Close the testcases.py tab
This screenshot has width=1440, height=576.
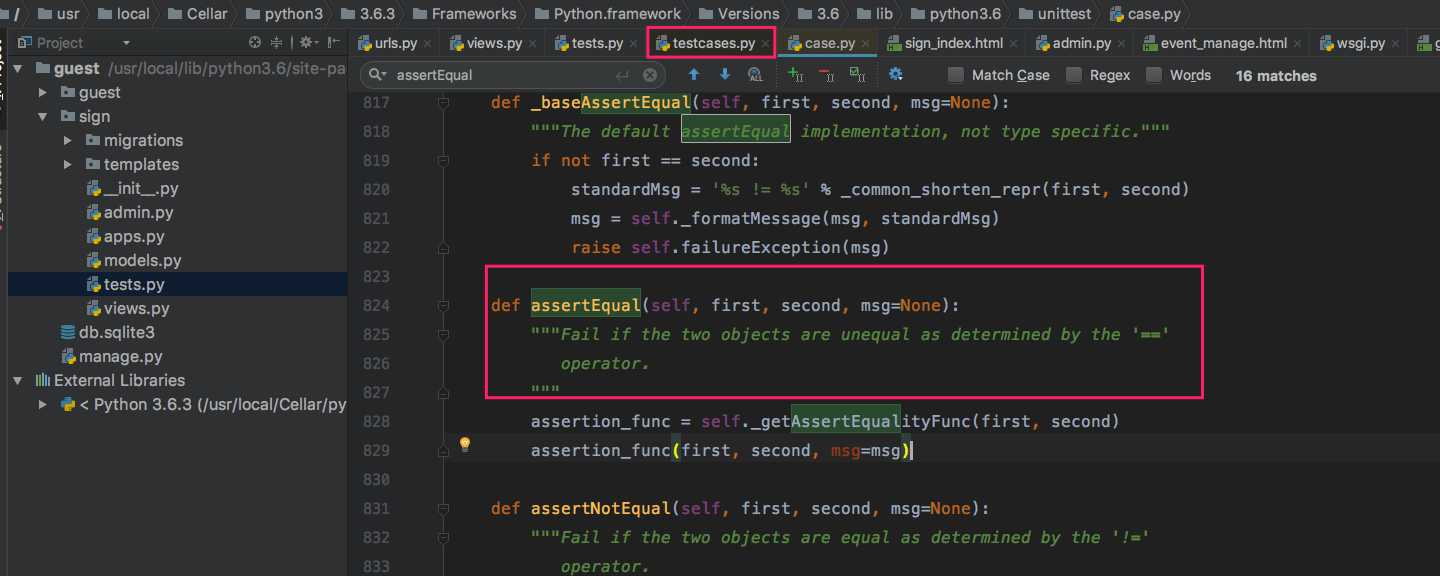click(x=766, y=44)
